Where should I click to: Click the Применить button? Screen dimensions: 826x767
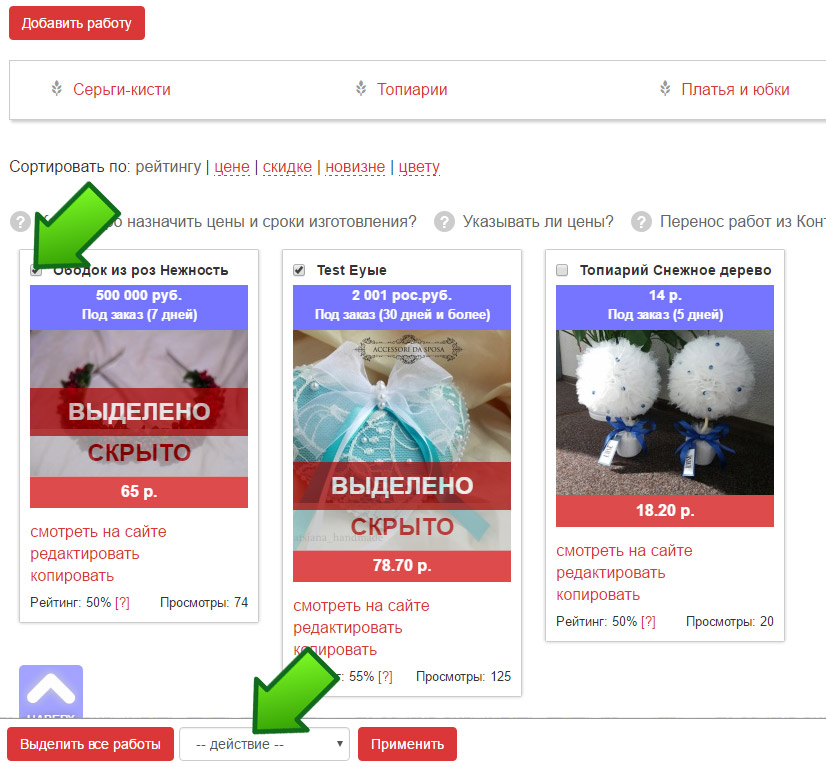pos(407,744)
